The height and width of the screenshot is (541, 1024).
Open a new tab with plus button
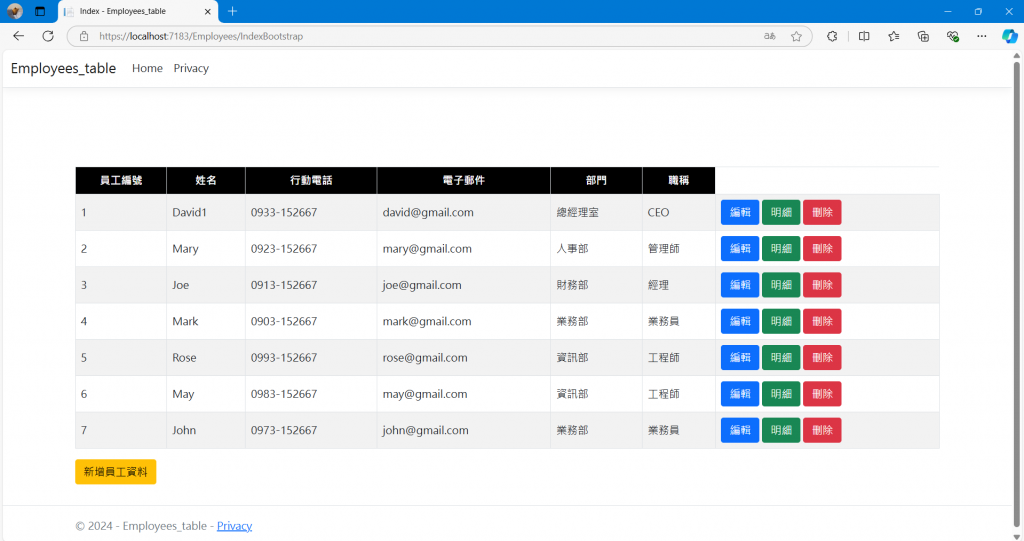[x=232, y=11]
